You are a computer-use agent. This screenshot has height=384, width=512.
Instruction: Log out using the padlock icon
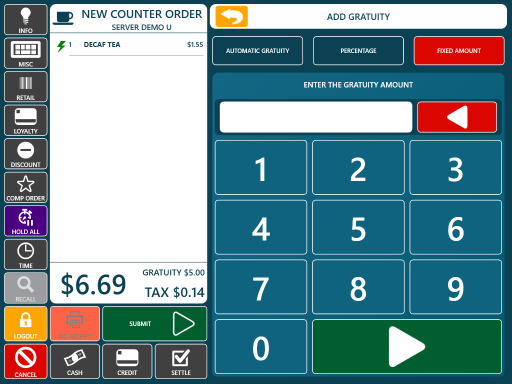pyautogui.click(x=26, y=324)
